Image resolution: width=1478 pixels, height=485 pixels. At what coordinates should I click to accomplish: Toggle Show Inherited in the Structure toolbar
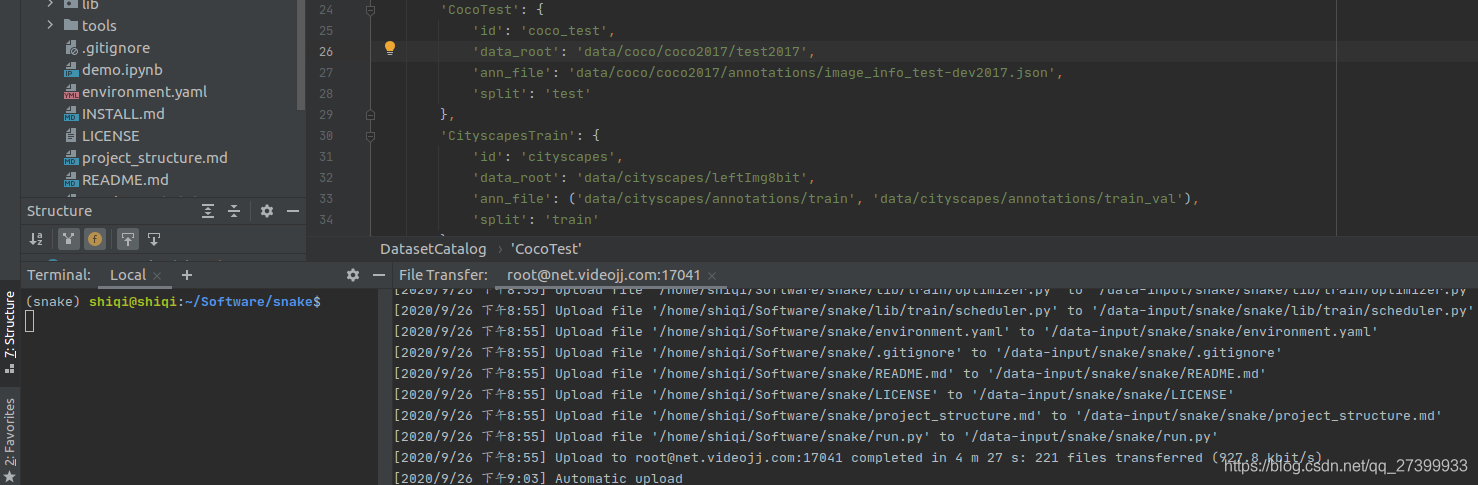click(x=68, y=239)
